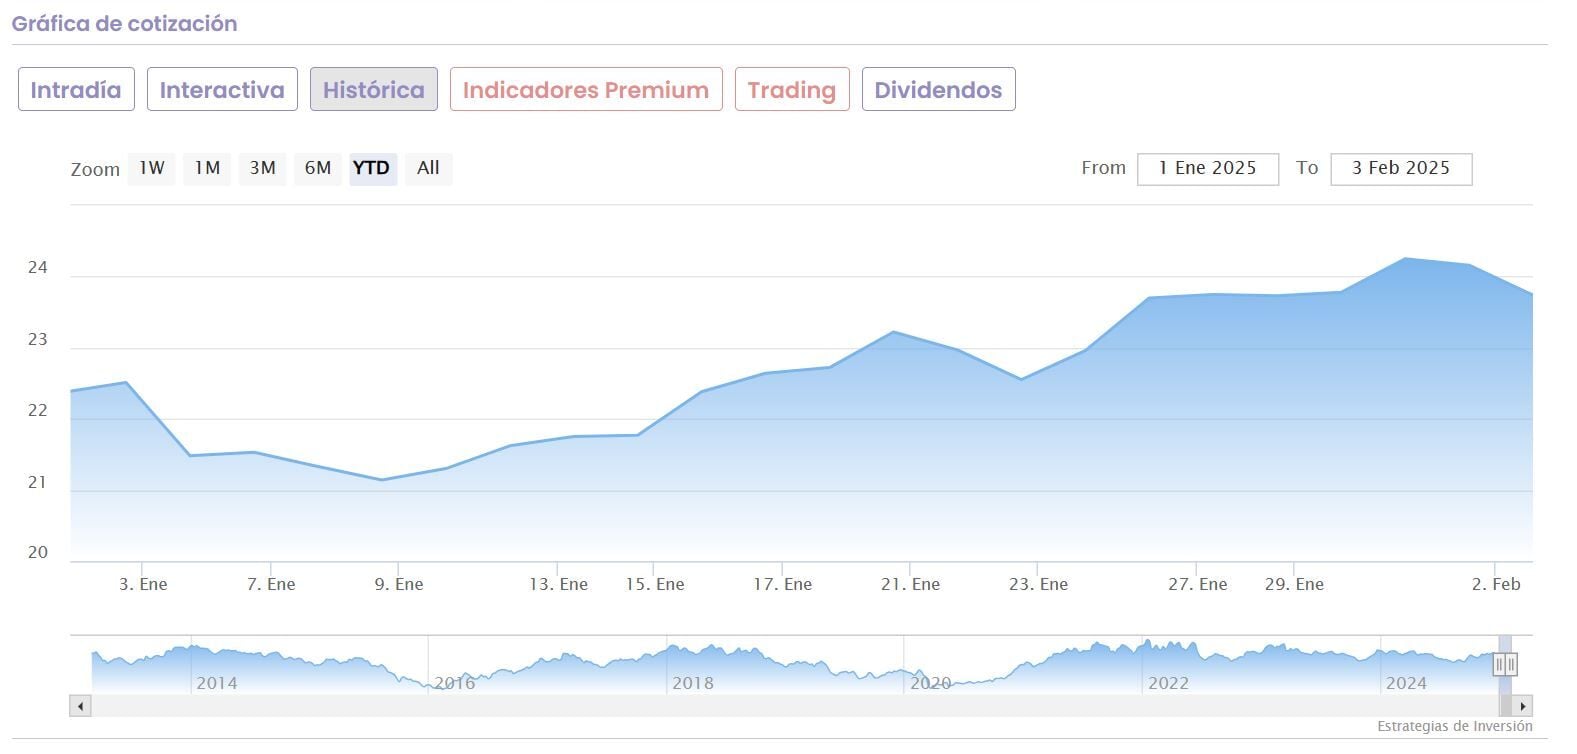Select the YTD zoom button
The height and width of the screenshot is (754, 1577).
click(372, 168)
